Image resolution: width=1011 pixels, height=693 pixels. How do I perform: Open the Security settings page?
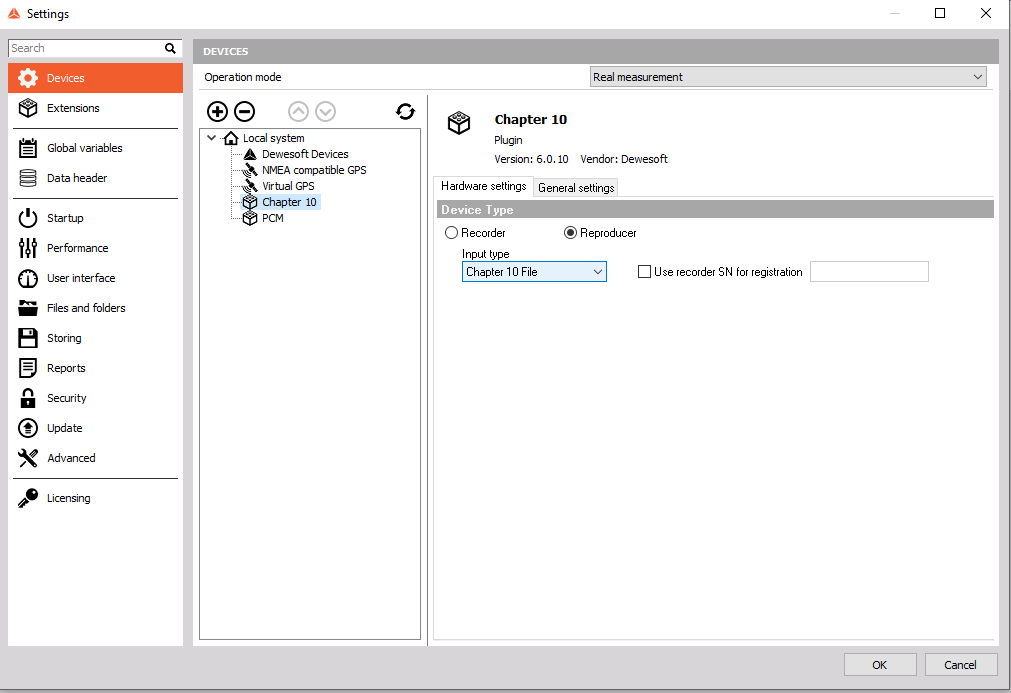click(x=95, y=398)
